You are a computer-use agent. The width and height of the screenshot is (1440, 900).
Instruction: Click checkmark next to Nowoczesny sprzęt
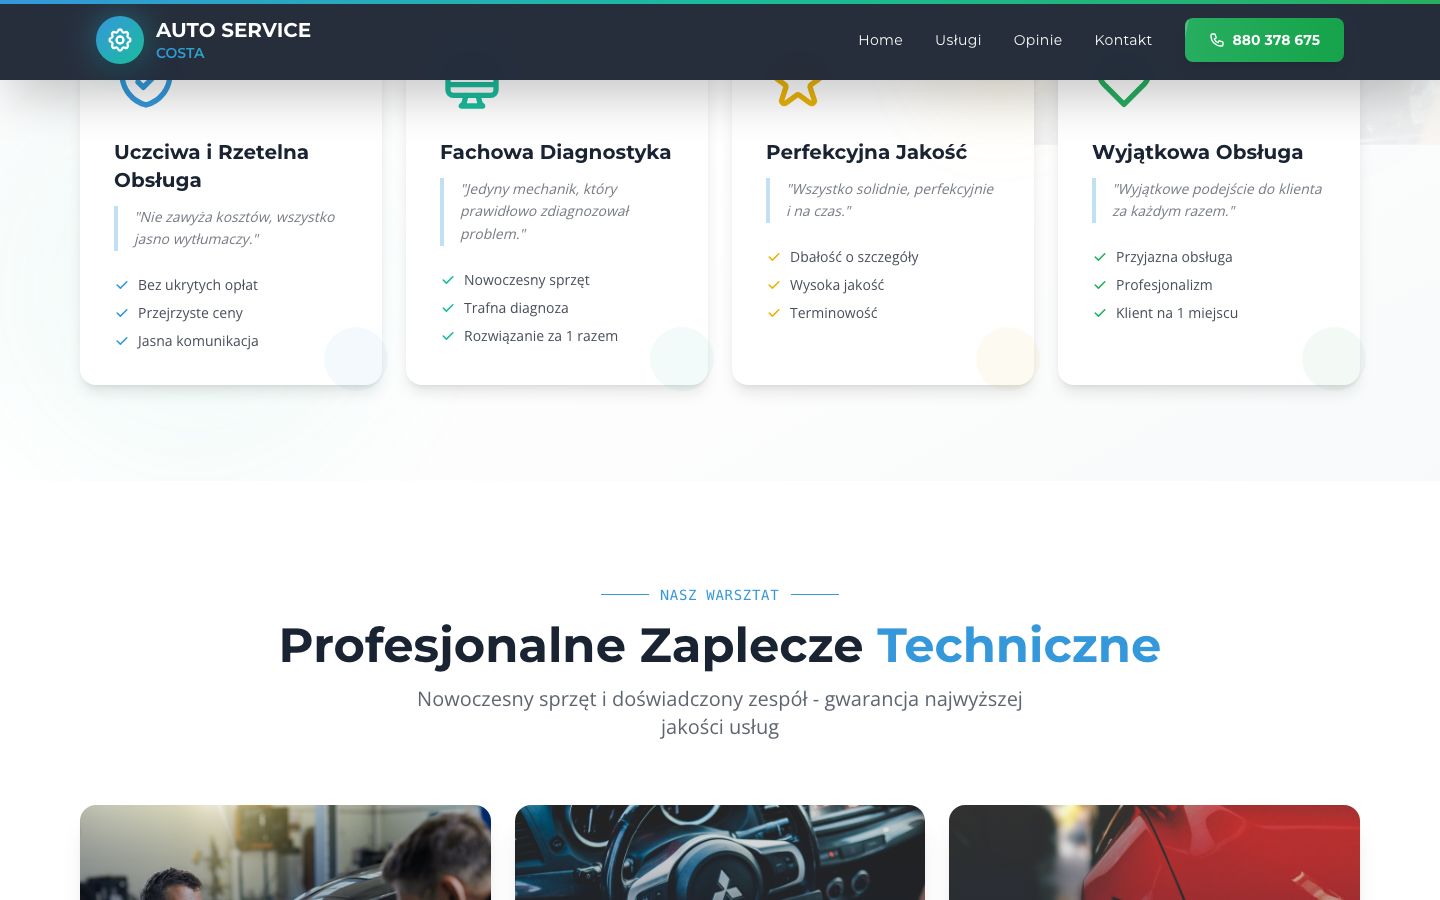[448, 280]
